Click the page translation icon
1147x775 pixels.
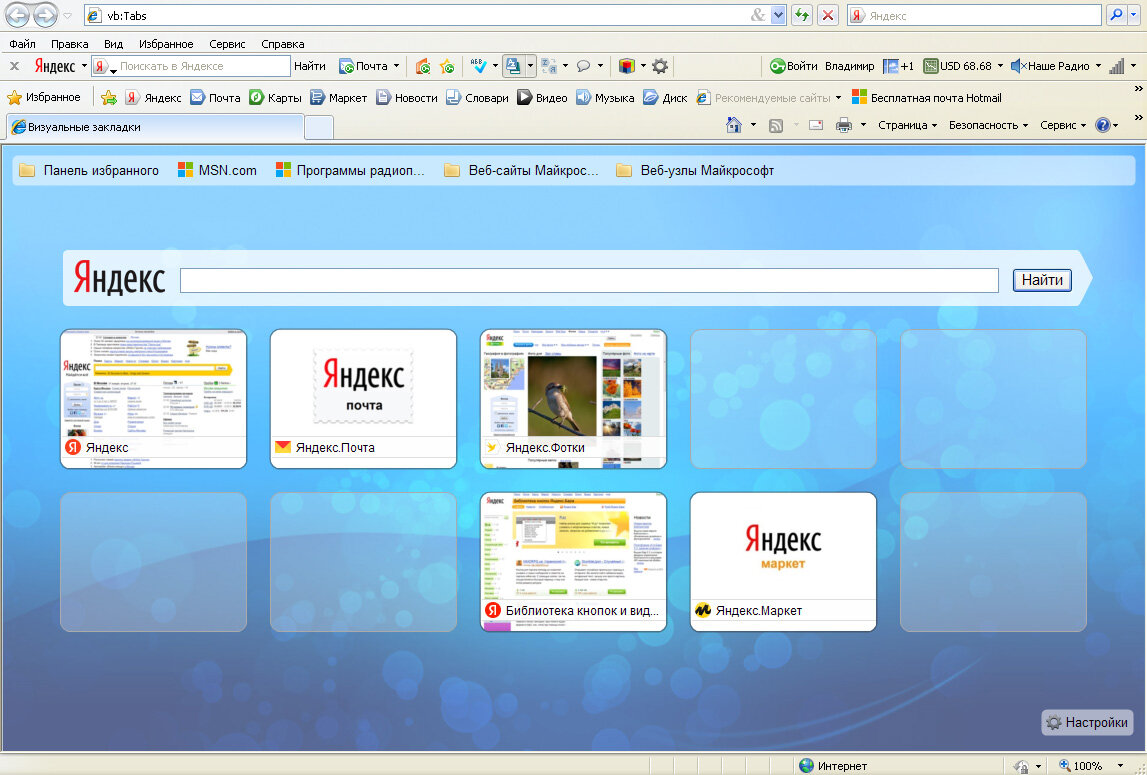(513, 66)
